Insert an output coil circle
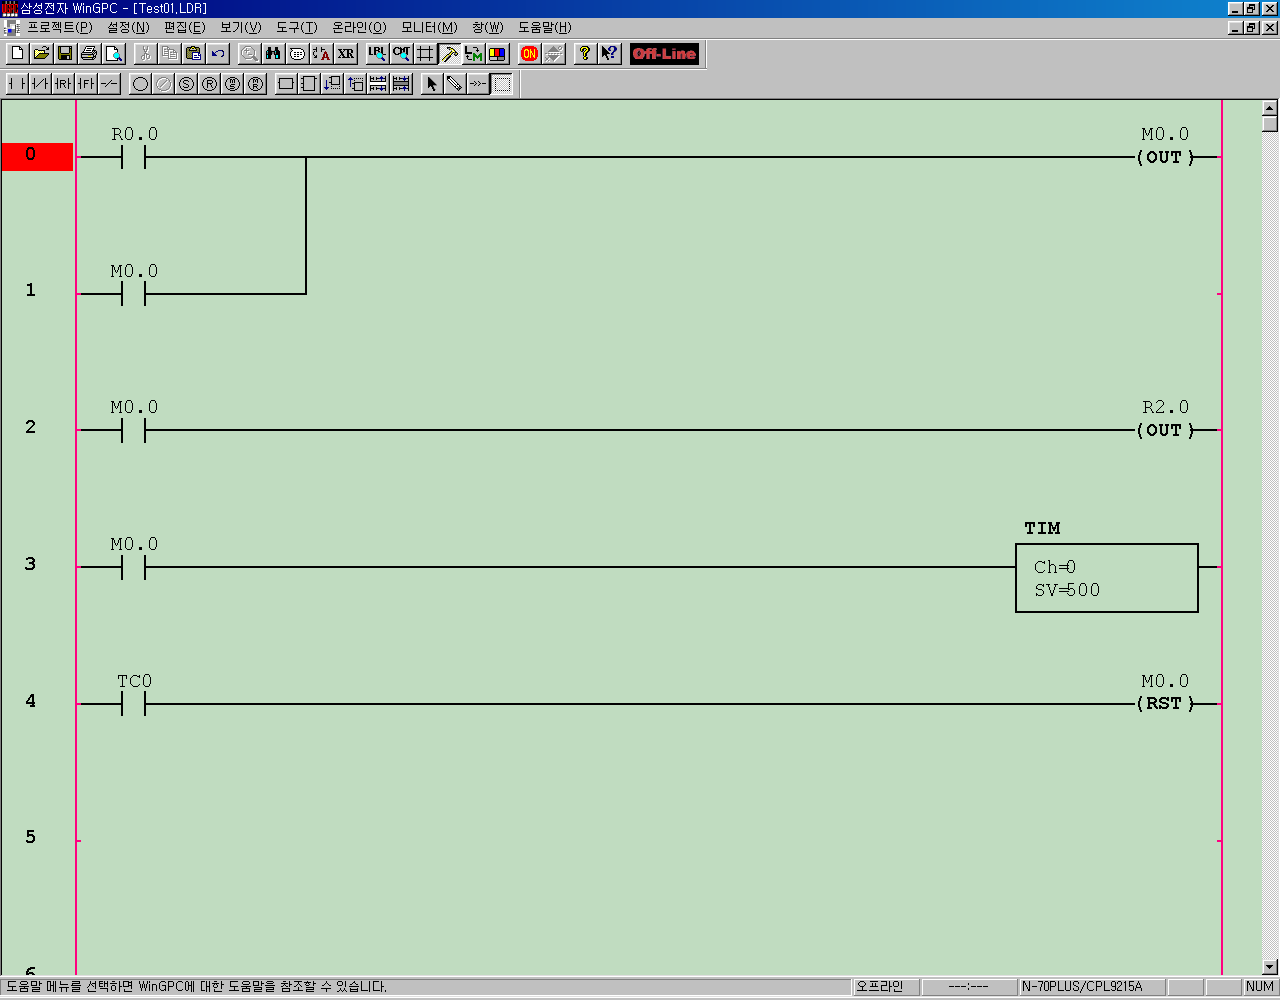 pyautogui.click(x=140, y=84)
